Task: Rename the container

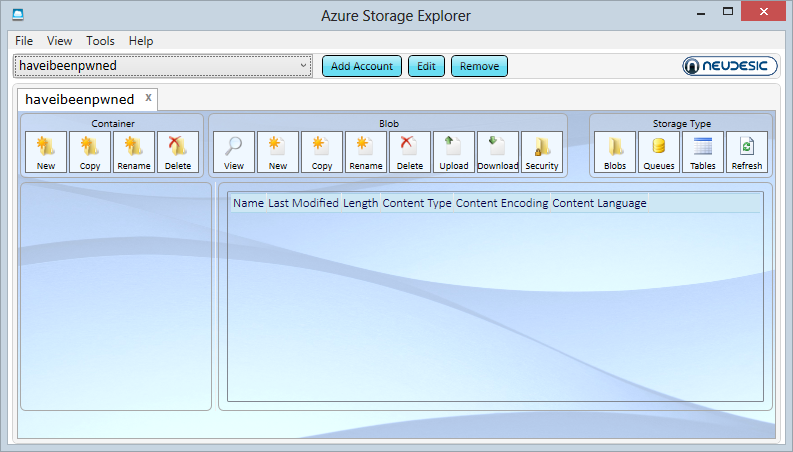Action: [x=134, y=152]
